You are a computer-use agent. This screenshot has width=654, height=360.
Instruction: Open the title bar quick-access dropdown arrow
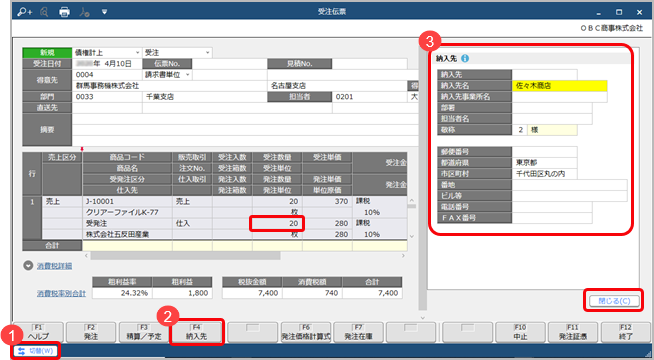104,12
